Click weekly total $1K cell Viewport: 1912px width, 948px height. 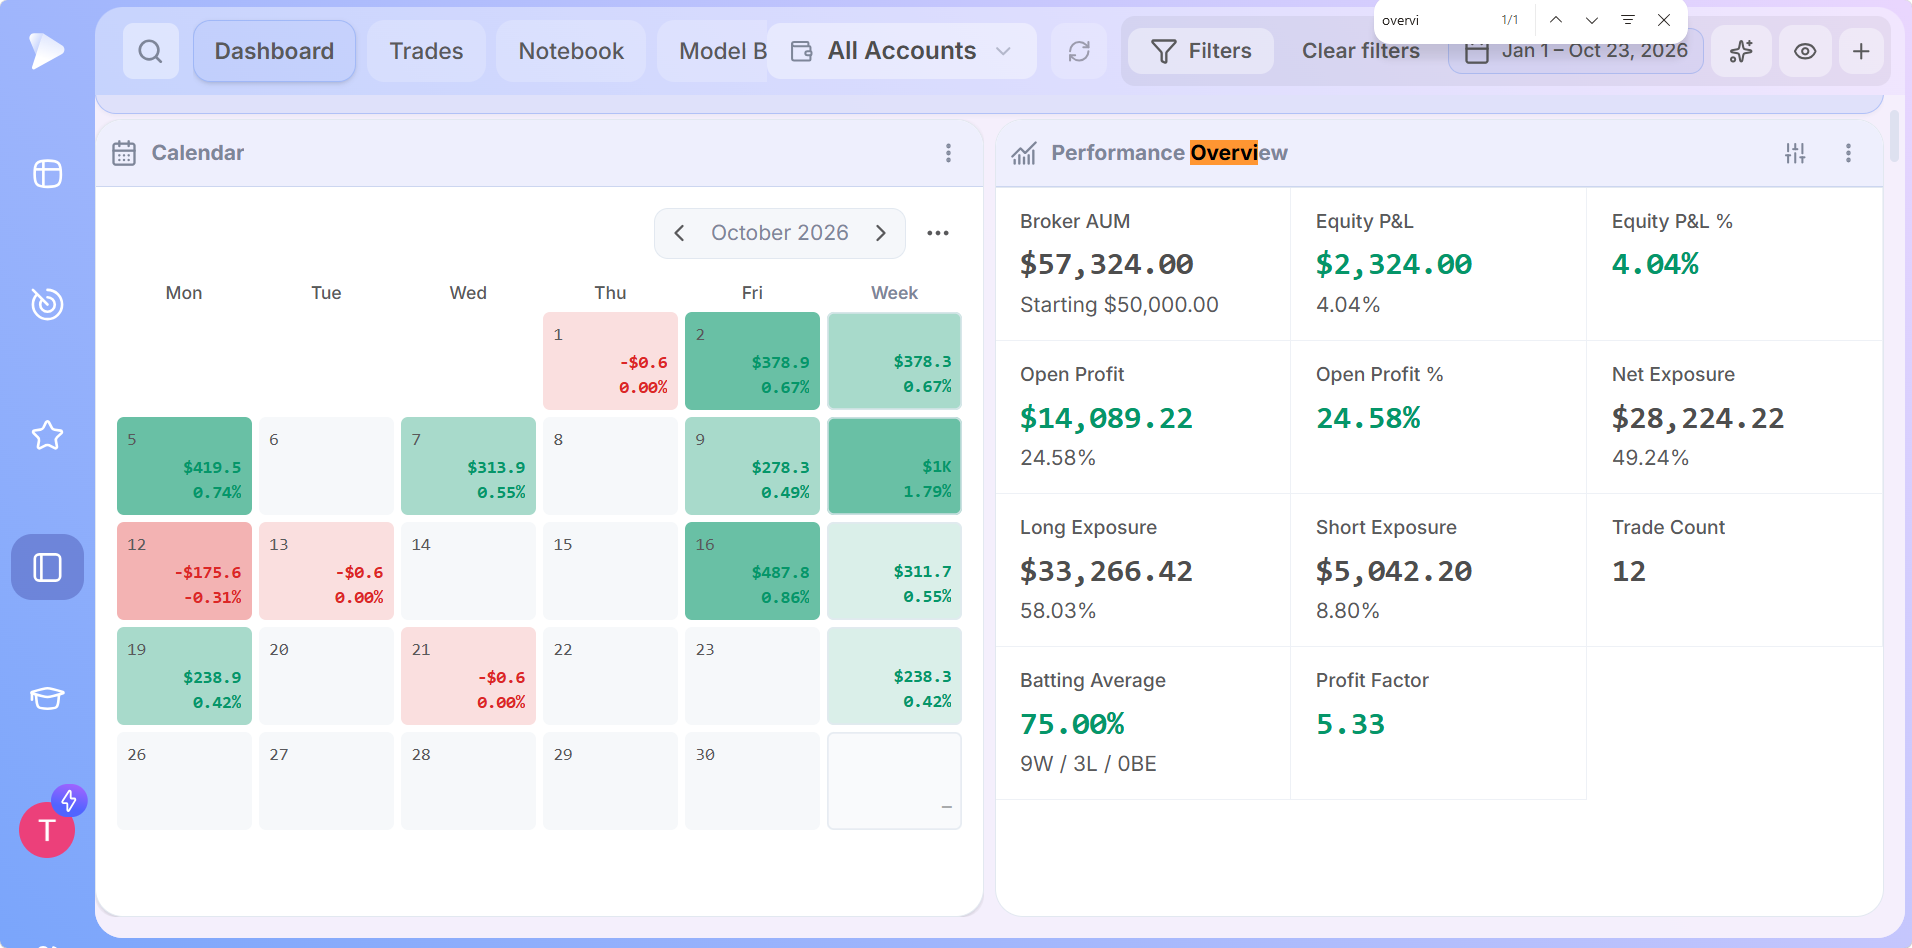pyautogui.click(x=894, y=466)
